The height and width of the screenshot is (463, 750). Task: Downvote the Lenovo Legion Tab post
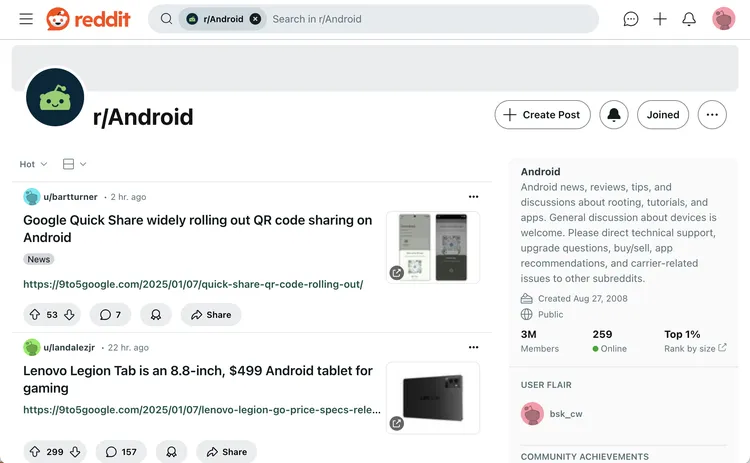75,452
